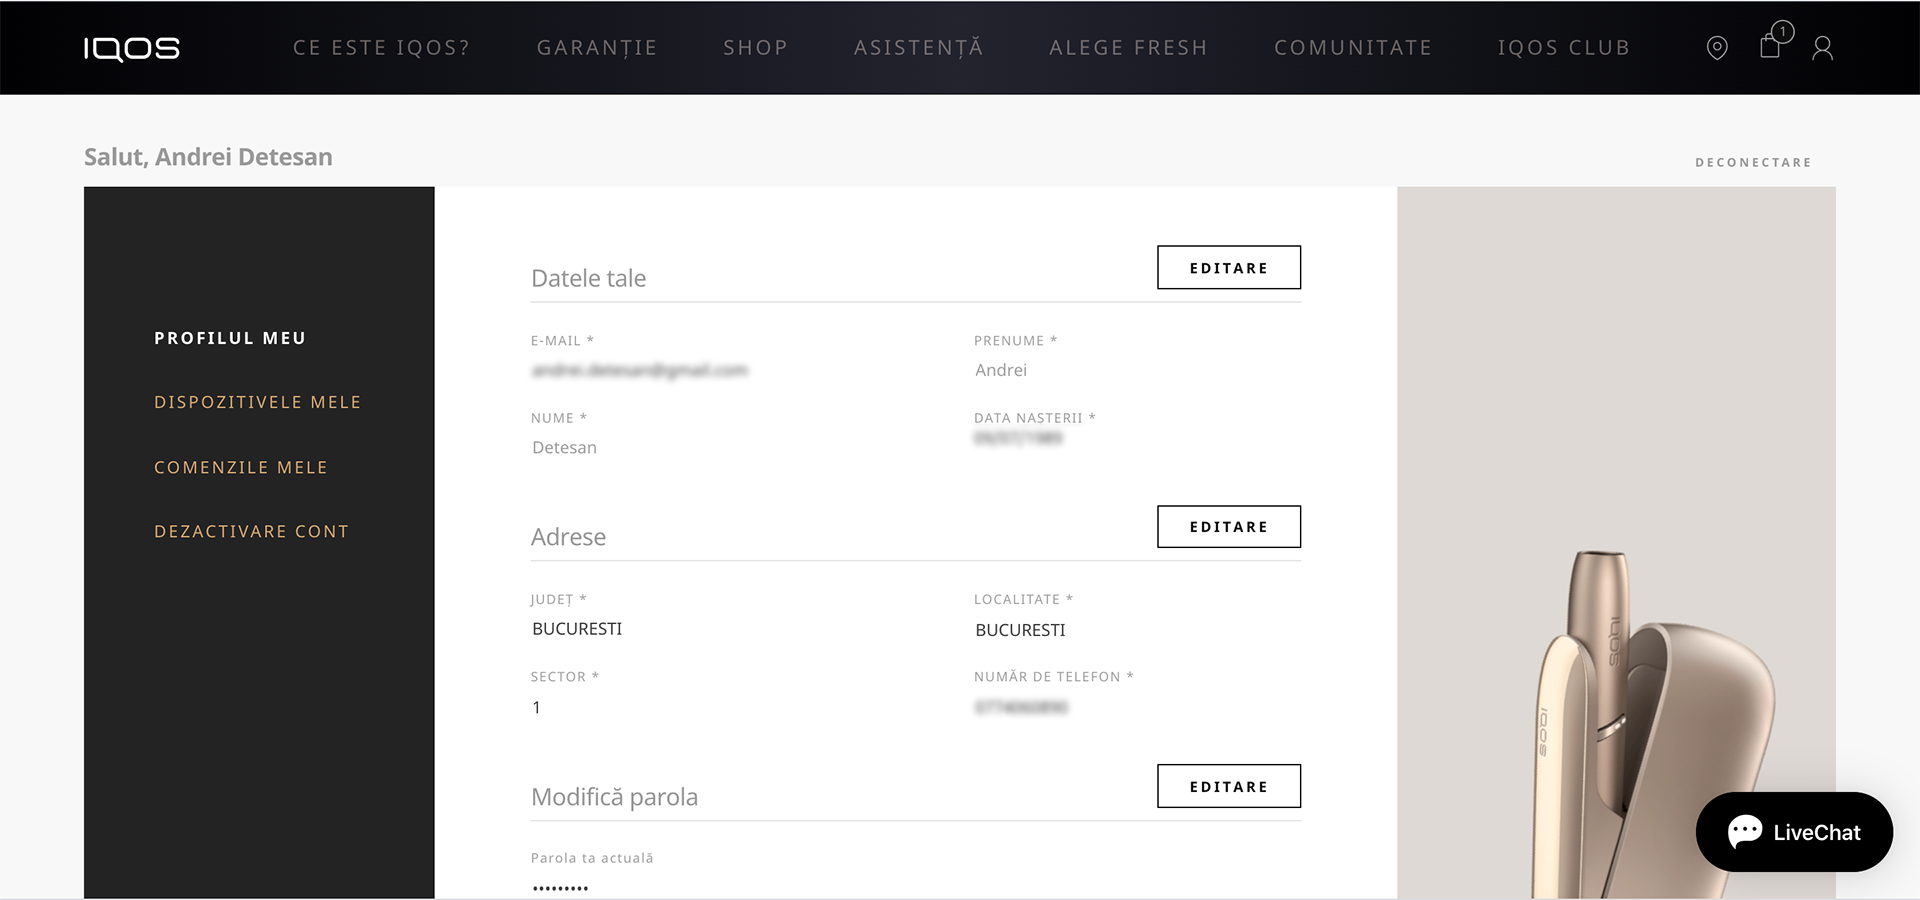Open the ALEGE FRESH menu item
The width and height of the screenshot is (1920, 900).
pyautogui.click(x=1128, y=48)
